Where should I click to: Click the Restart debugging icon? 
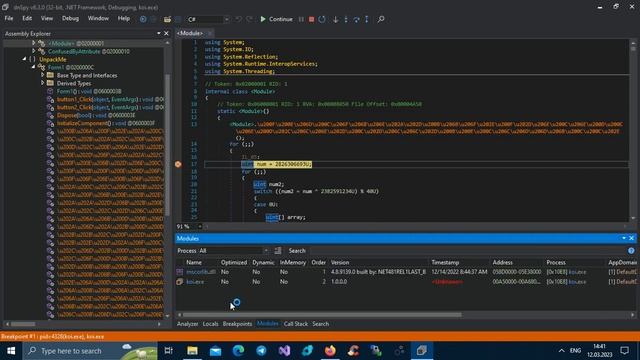coord(322,19)
